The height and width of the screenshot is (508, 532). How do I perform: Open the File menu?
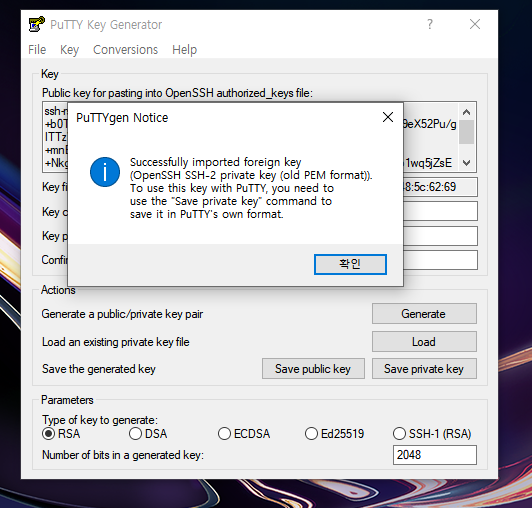click(x=37, y=50)
